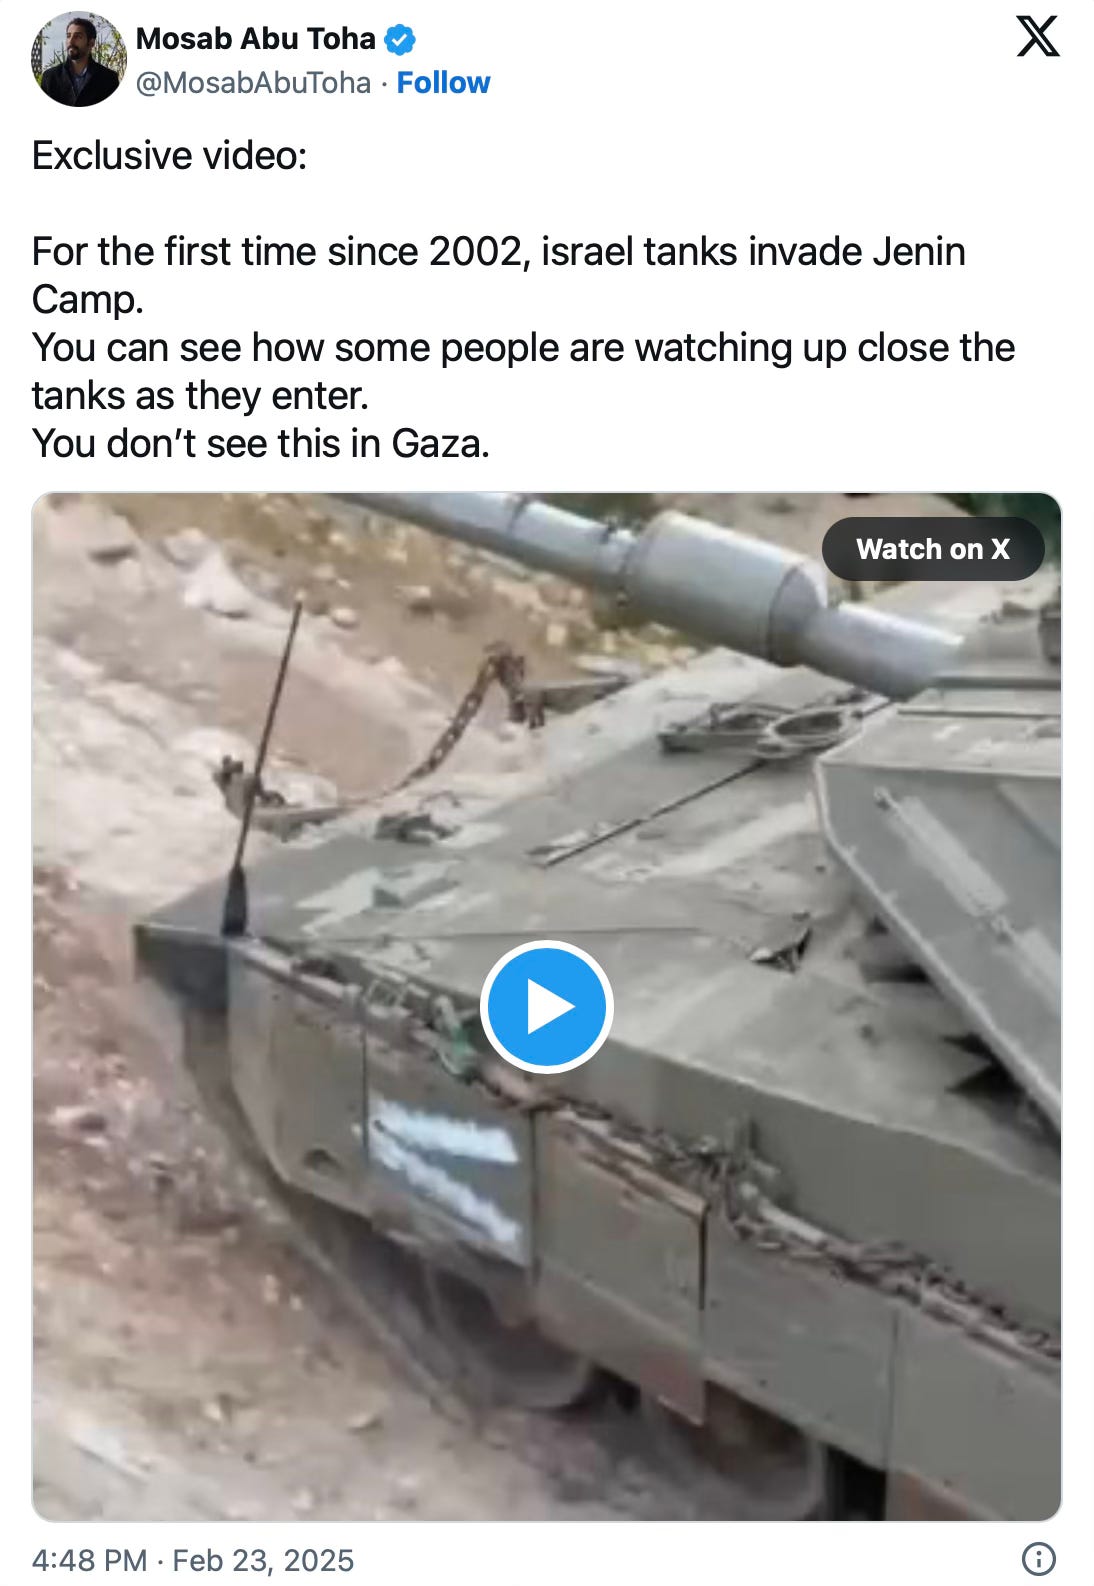Click the white-blue marking on tank's side

coord(447,1172)
